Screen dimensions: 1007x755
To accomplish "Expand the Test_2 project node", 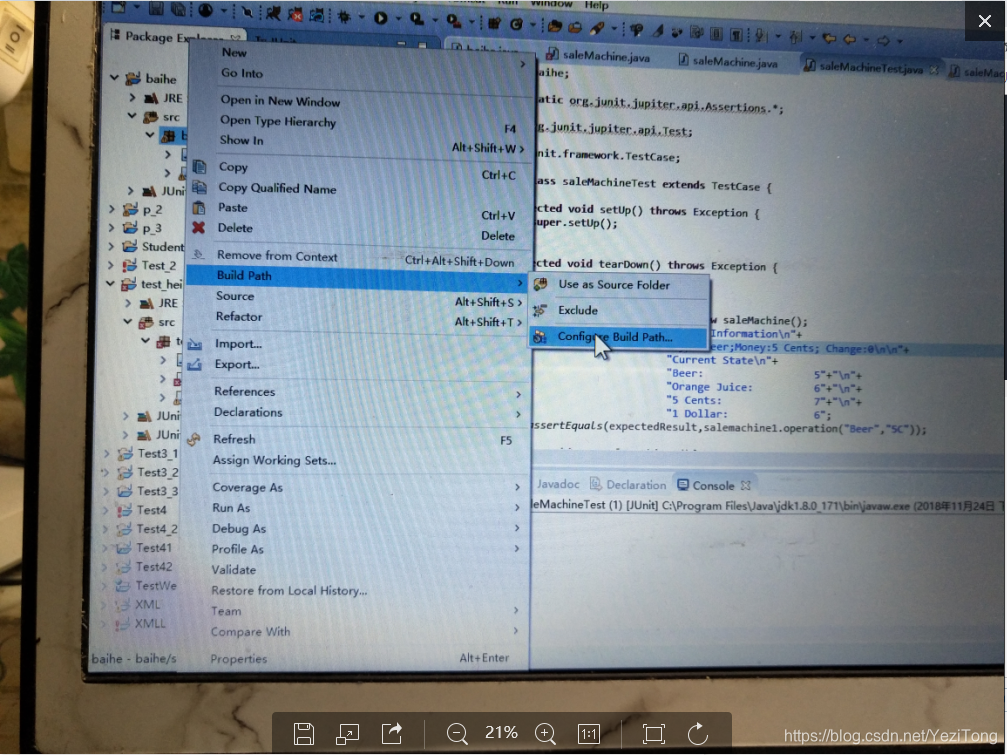I will (110, 265).
